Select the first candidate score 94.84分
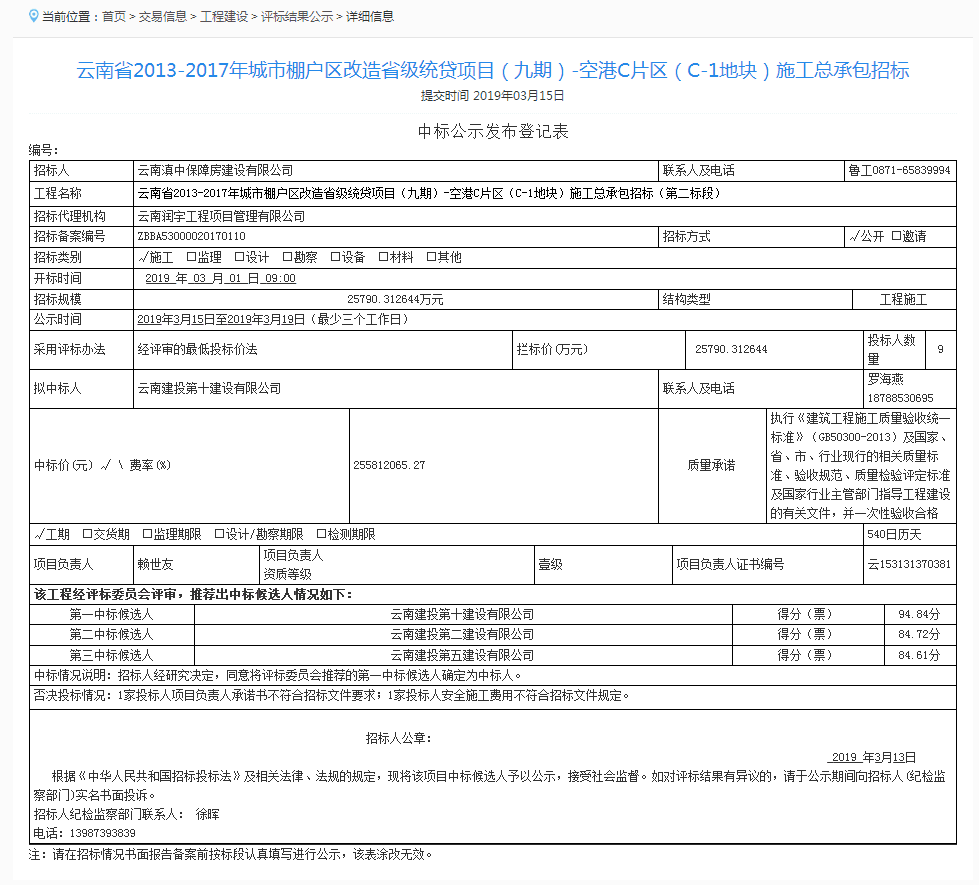The height and width of the screenshot is (885, 979). (919, 615)
